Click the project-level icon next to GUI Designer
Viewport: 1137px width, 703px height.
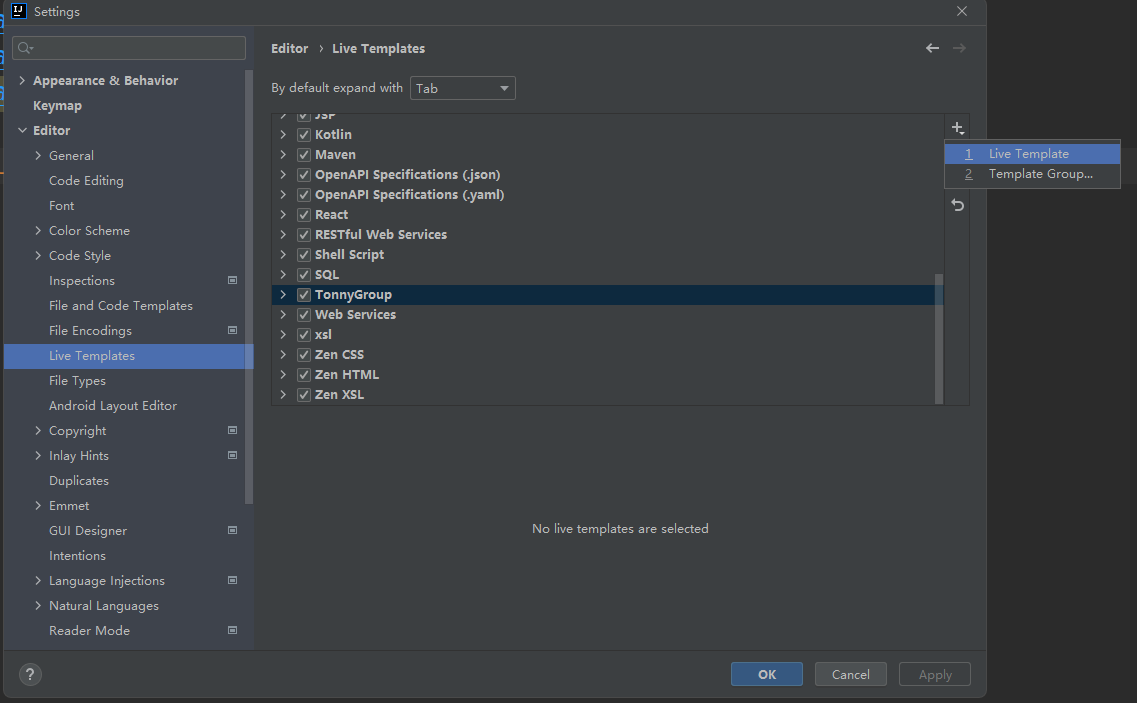(x=233, y=530)
